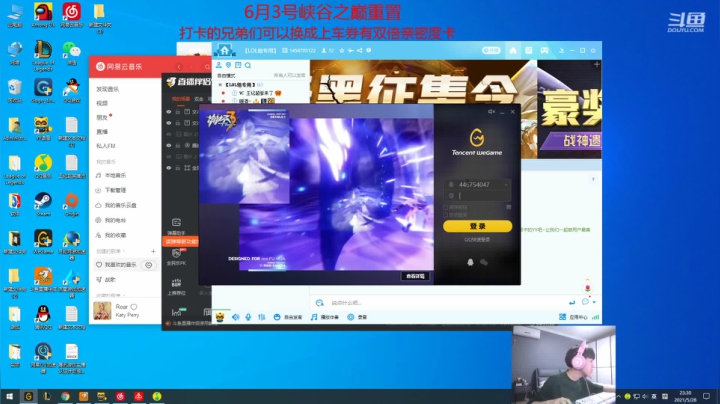
Task: Open 本地音乐 in NetEase Cloud Music
Action: click(111, 175)
